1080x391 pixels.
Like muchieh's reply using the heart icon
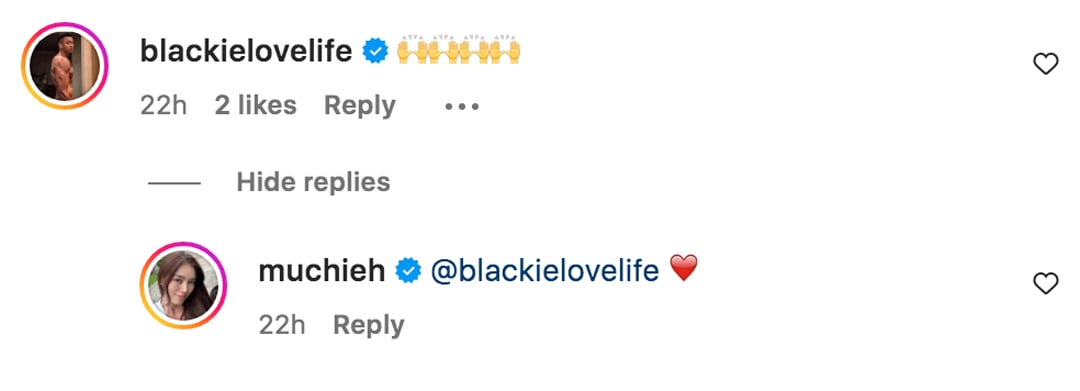click(1046, 284)
